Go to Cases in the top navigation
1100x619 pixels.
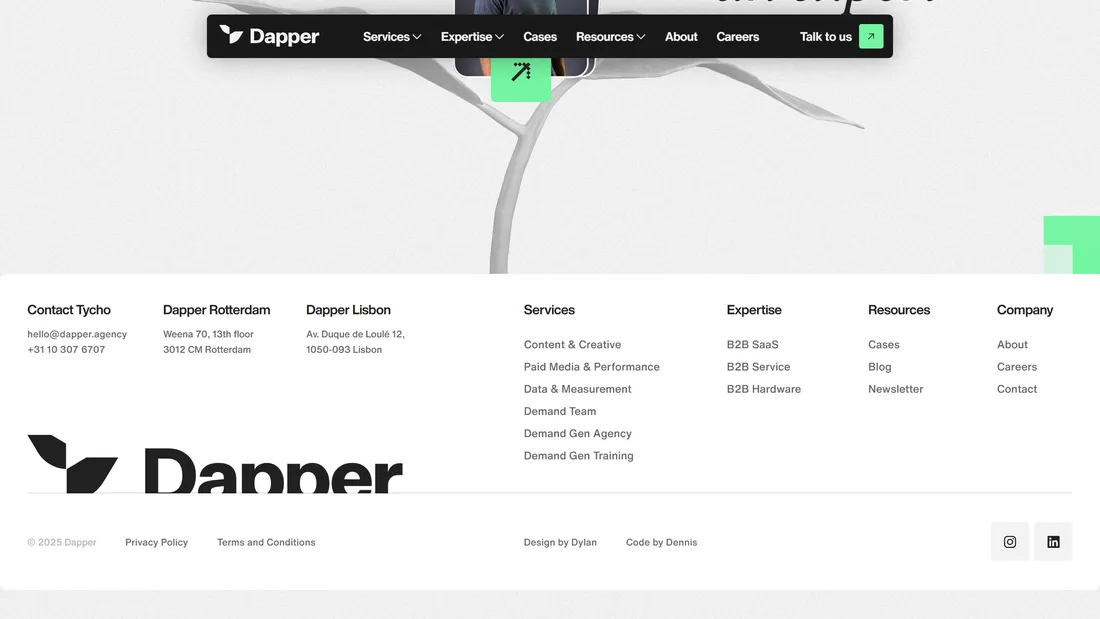click(540, 37)
